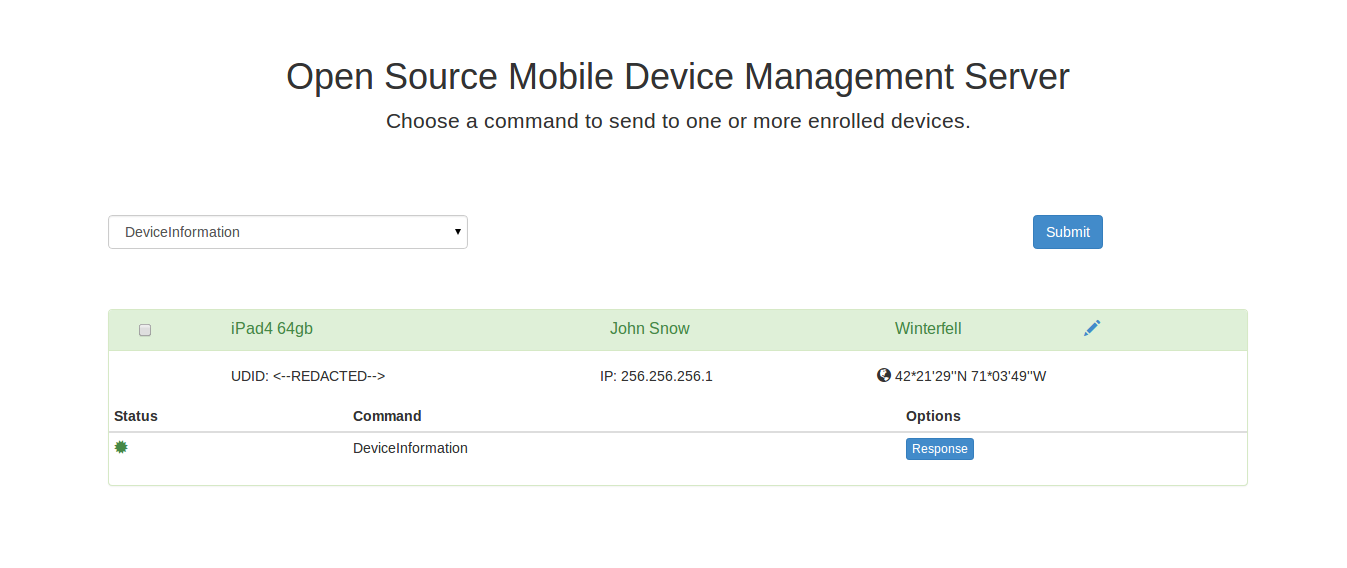Click the Winterfell location label
The image size is (1347, 568).
coord(928,329)
